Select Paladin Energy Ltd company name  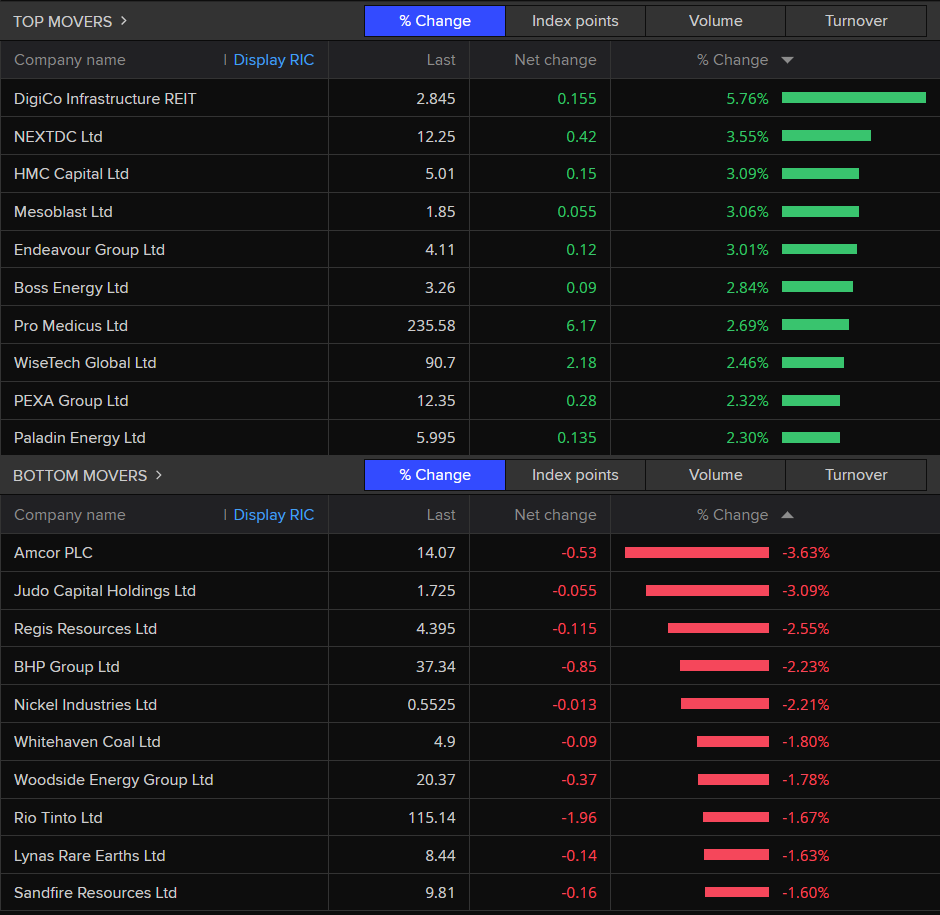pos(80,438)
